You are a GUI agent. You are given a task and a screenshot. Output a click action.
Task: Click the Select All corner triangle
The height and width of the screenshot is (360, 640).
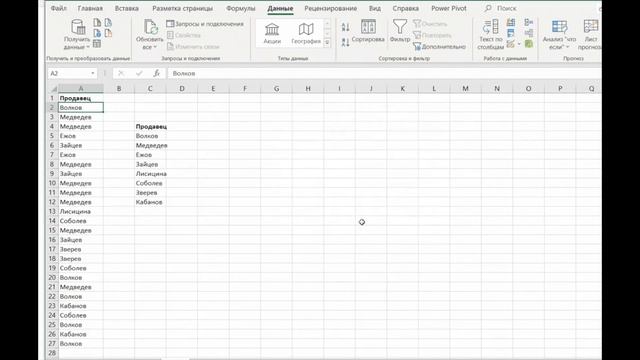(53, 89)
